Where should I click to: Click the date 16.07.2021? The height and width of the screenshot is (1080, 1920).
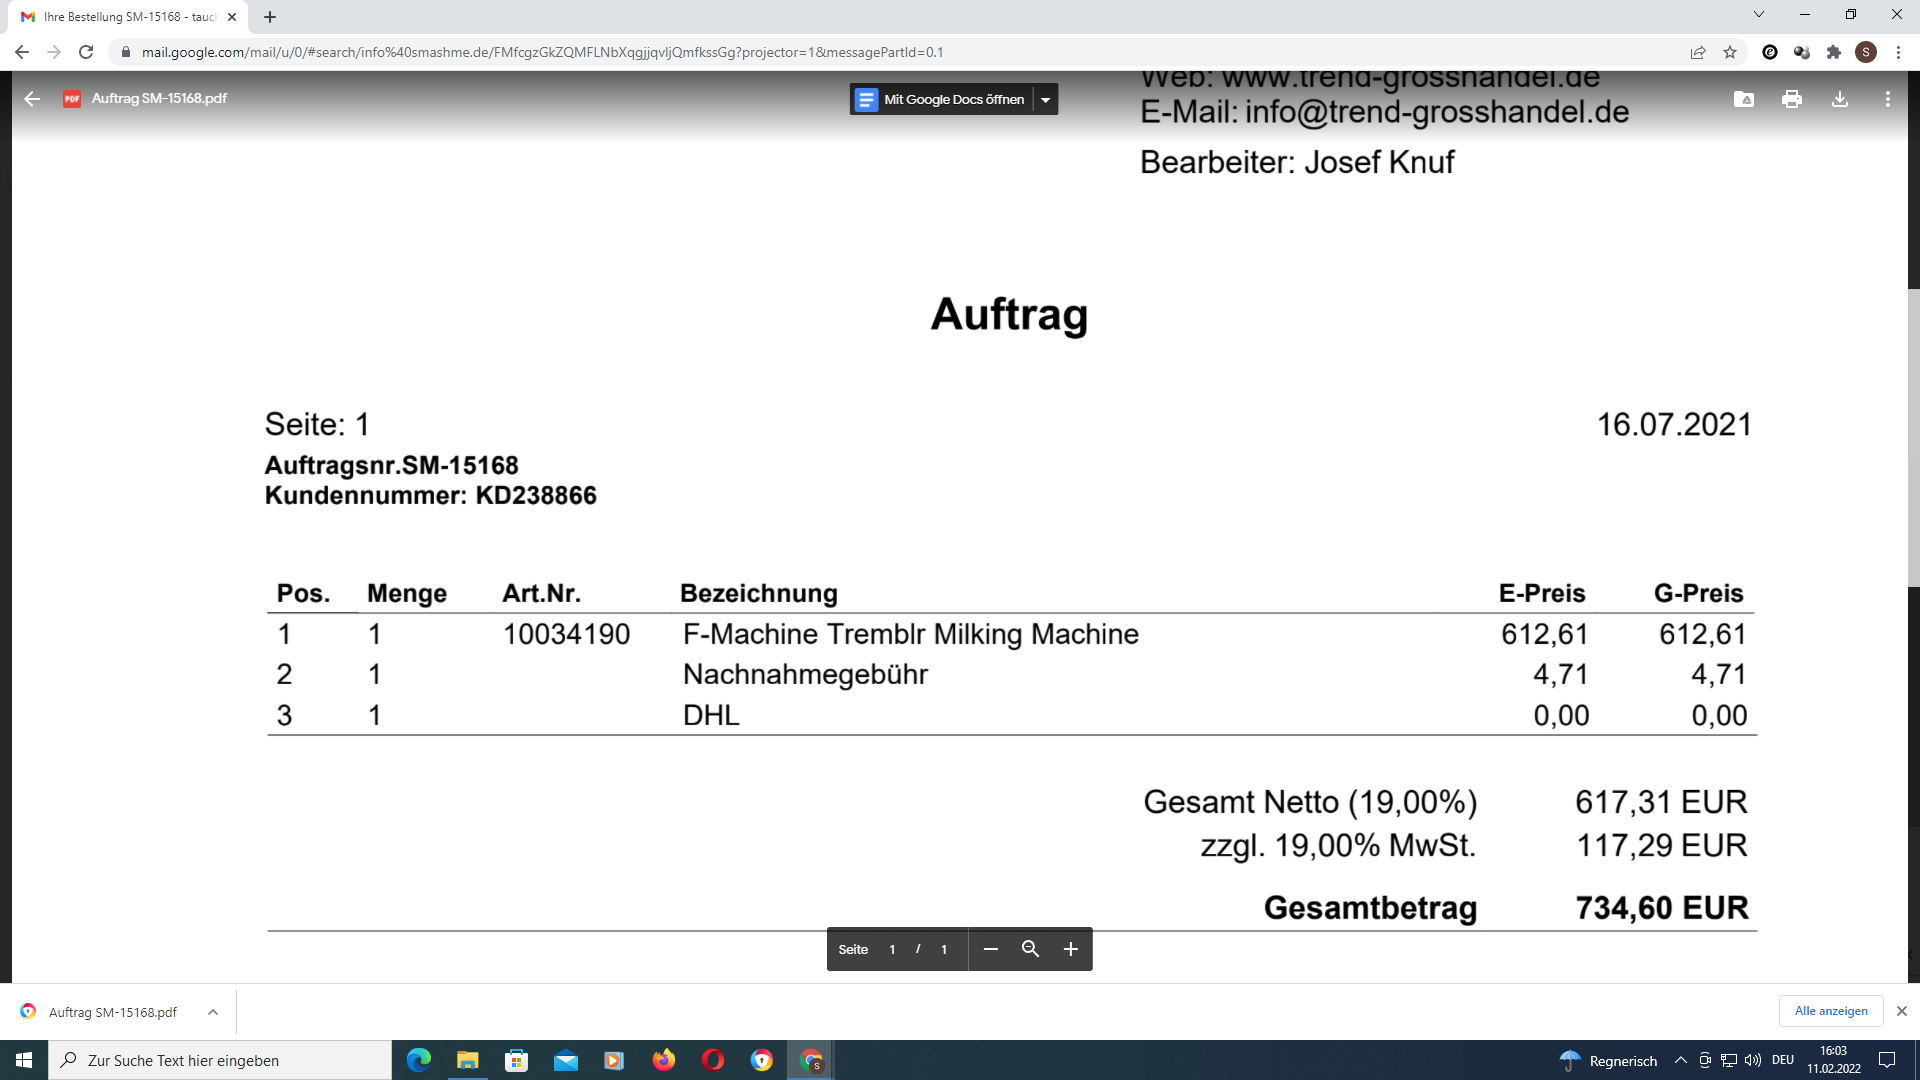tap(1674, 425)
